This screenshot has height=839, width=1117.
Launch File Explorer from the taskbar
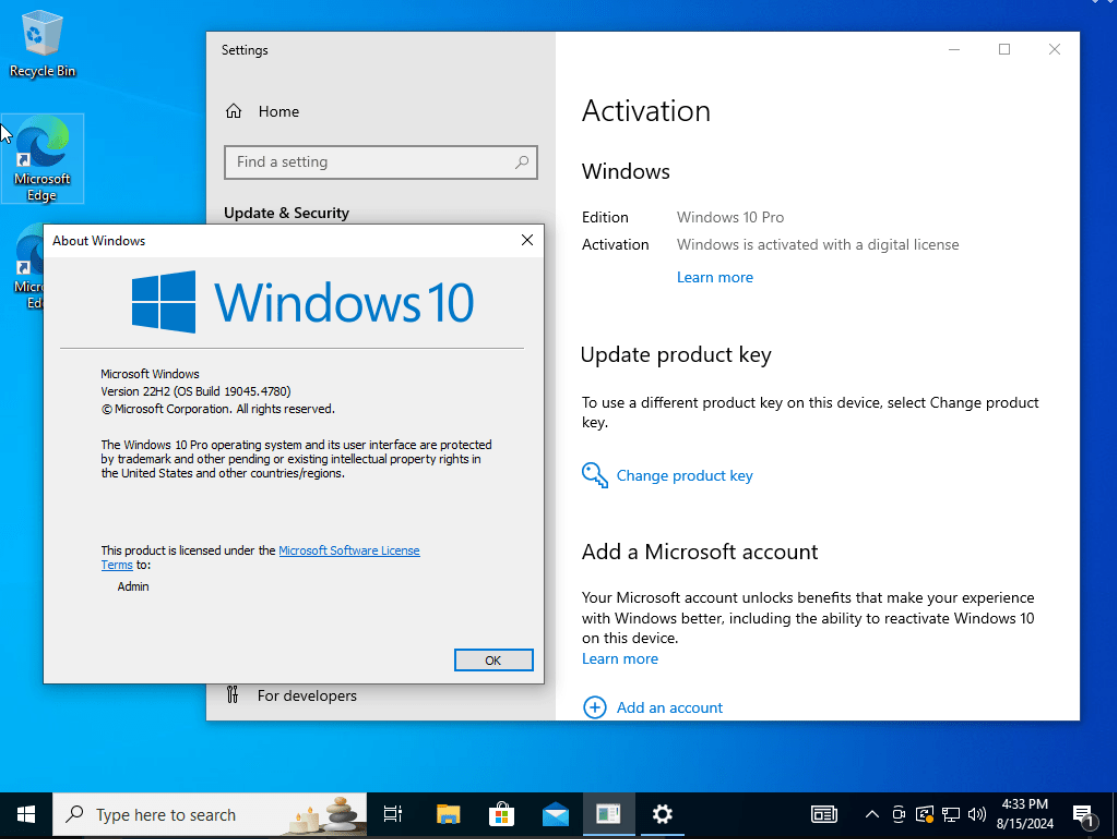pos(448,815)
